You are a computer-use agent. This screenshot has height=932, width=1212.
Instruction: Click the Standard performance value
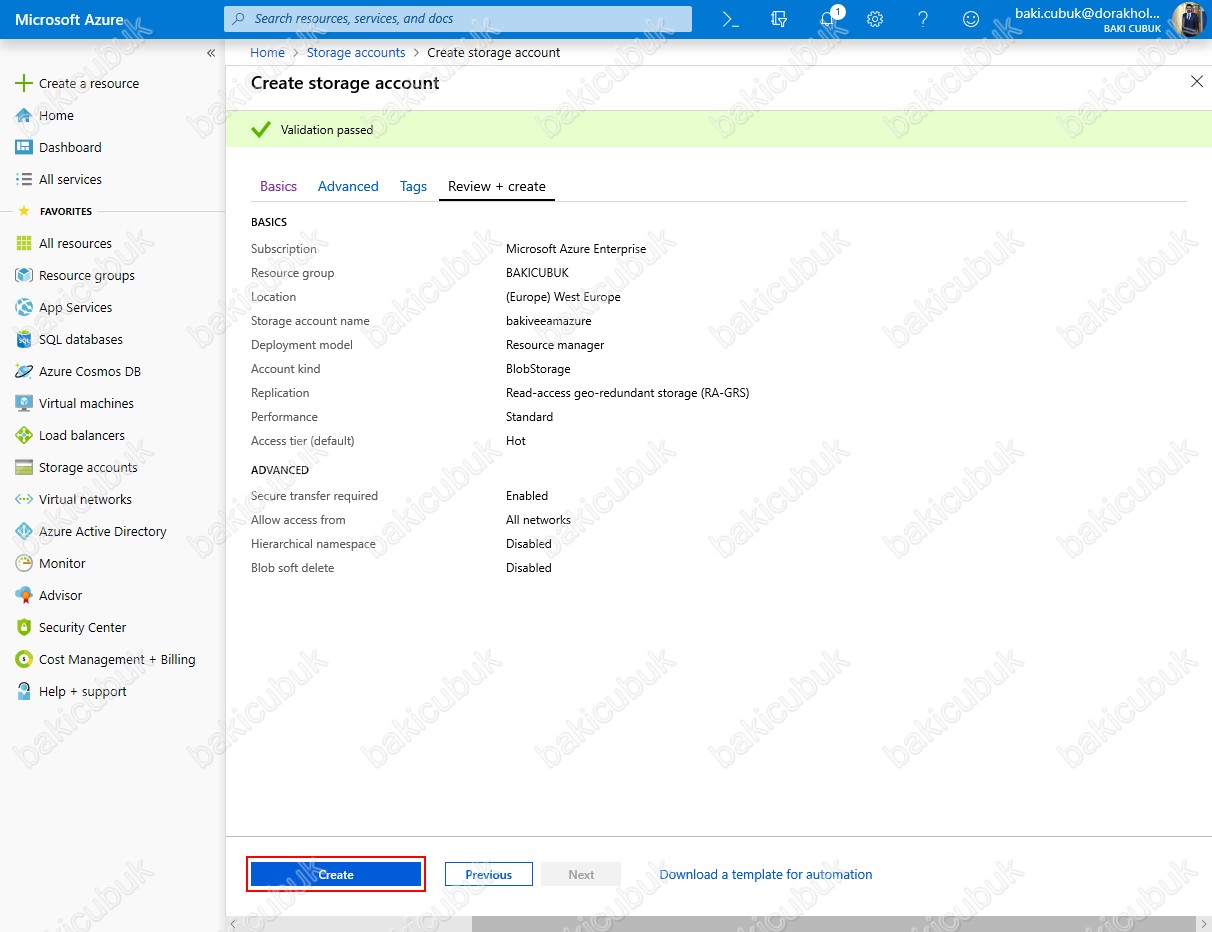[529, 417]
